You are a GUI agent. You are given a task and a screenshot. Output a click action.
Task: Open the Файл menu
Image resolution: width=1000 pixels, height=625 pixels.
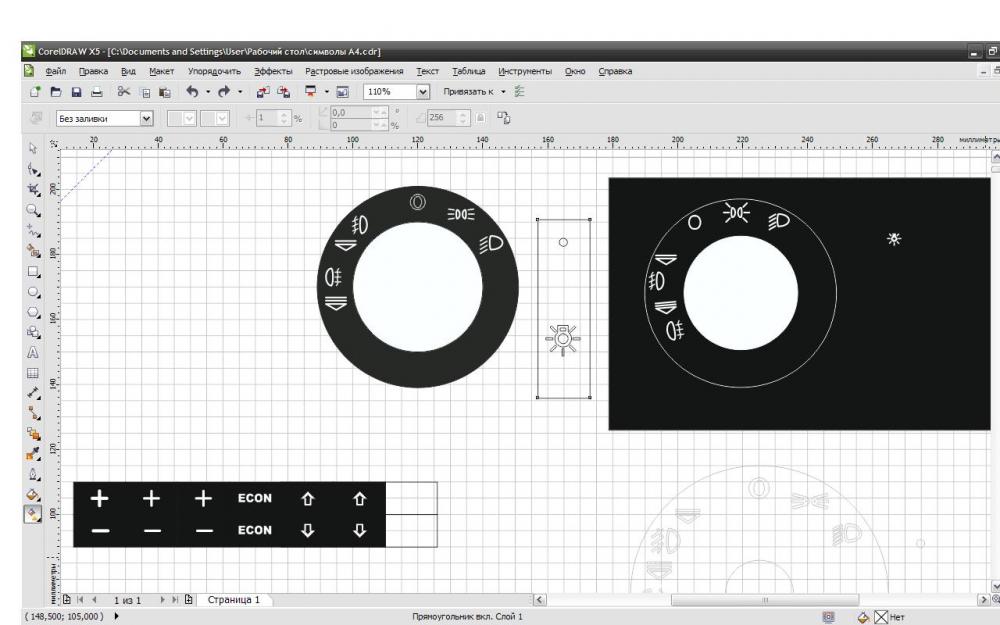point(56,71)
